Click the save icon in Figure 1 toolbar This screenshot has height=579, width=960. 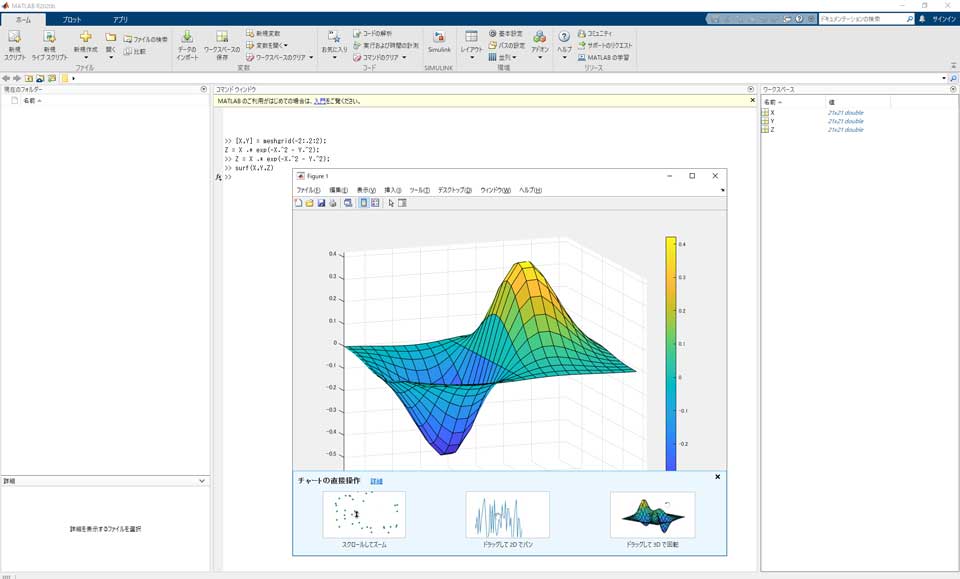pyautogui.click(x=321, y=203)
